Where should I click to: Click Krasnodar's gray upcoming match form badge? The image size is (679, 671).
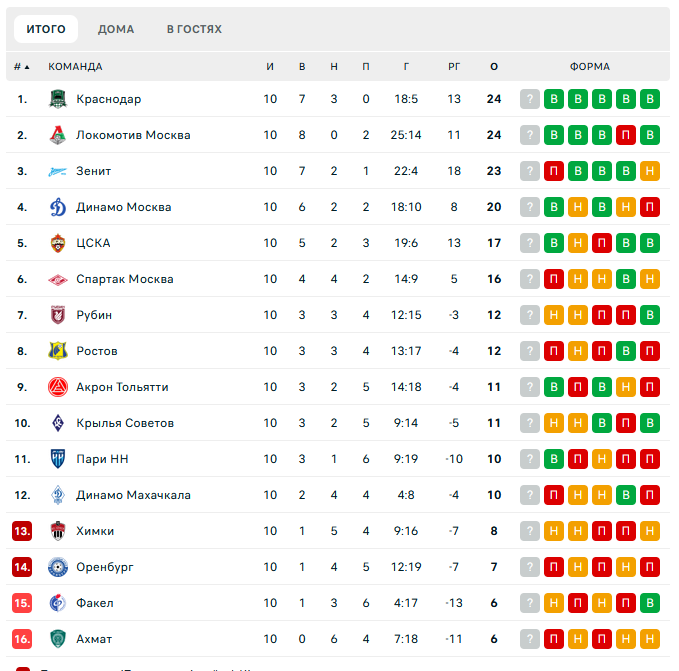point(530,99)
